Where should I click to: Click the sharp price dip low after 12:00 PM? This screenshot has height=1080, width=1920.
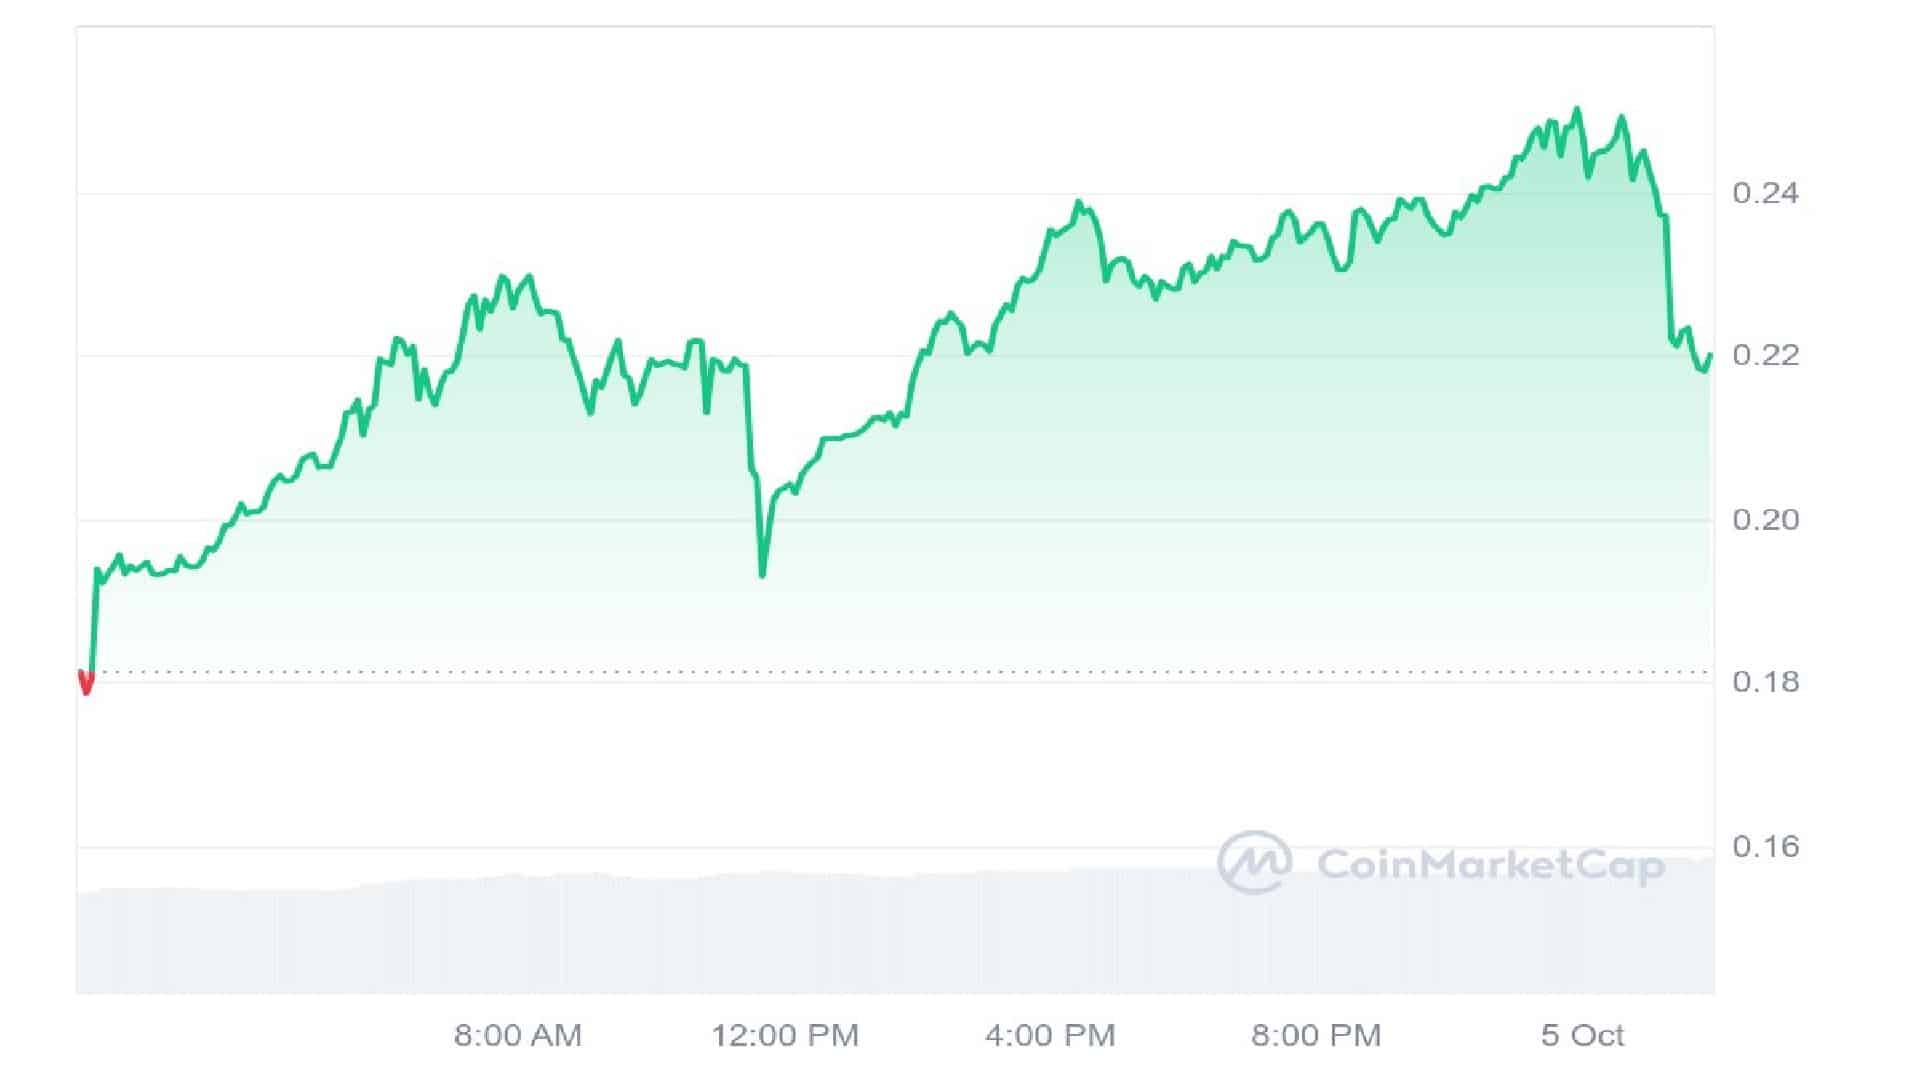point(762,575)
